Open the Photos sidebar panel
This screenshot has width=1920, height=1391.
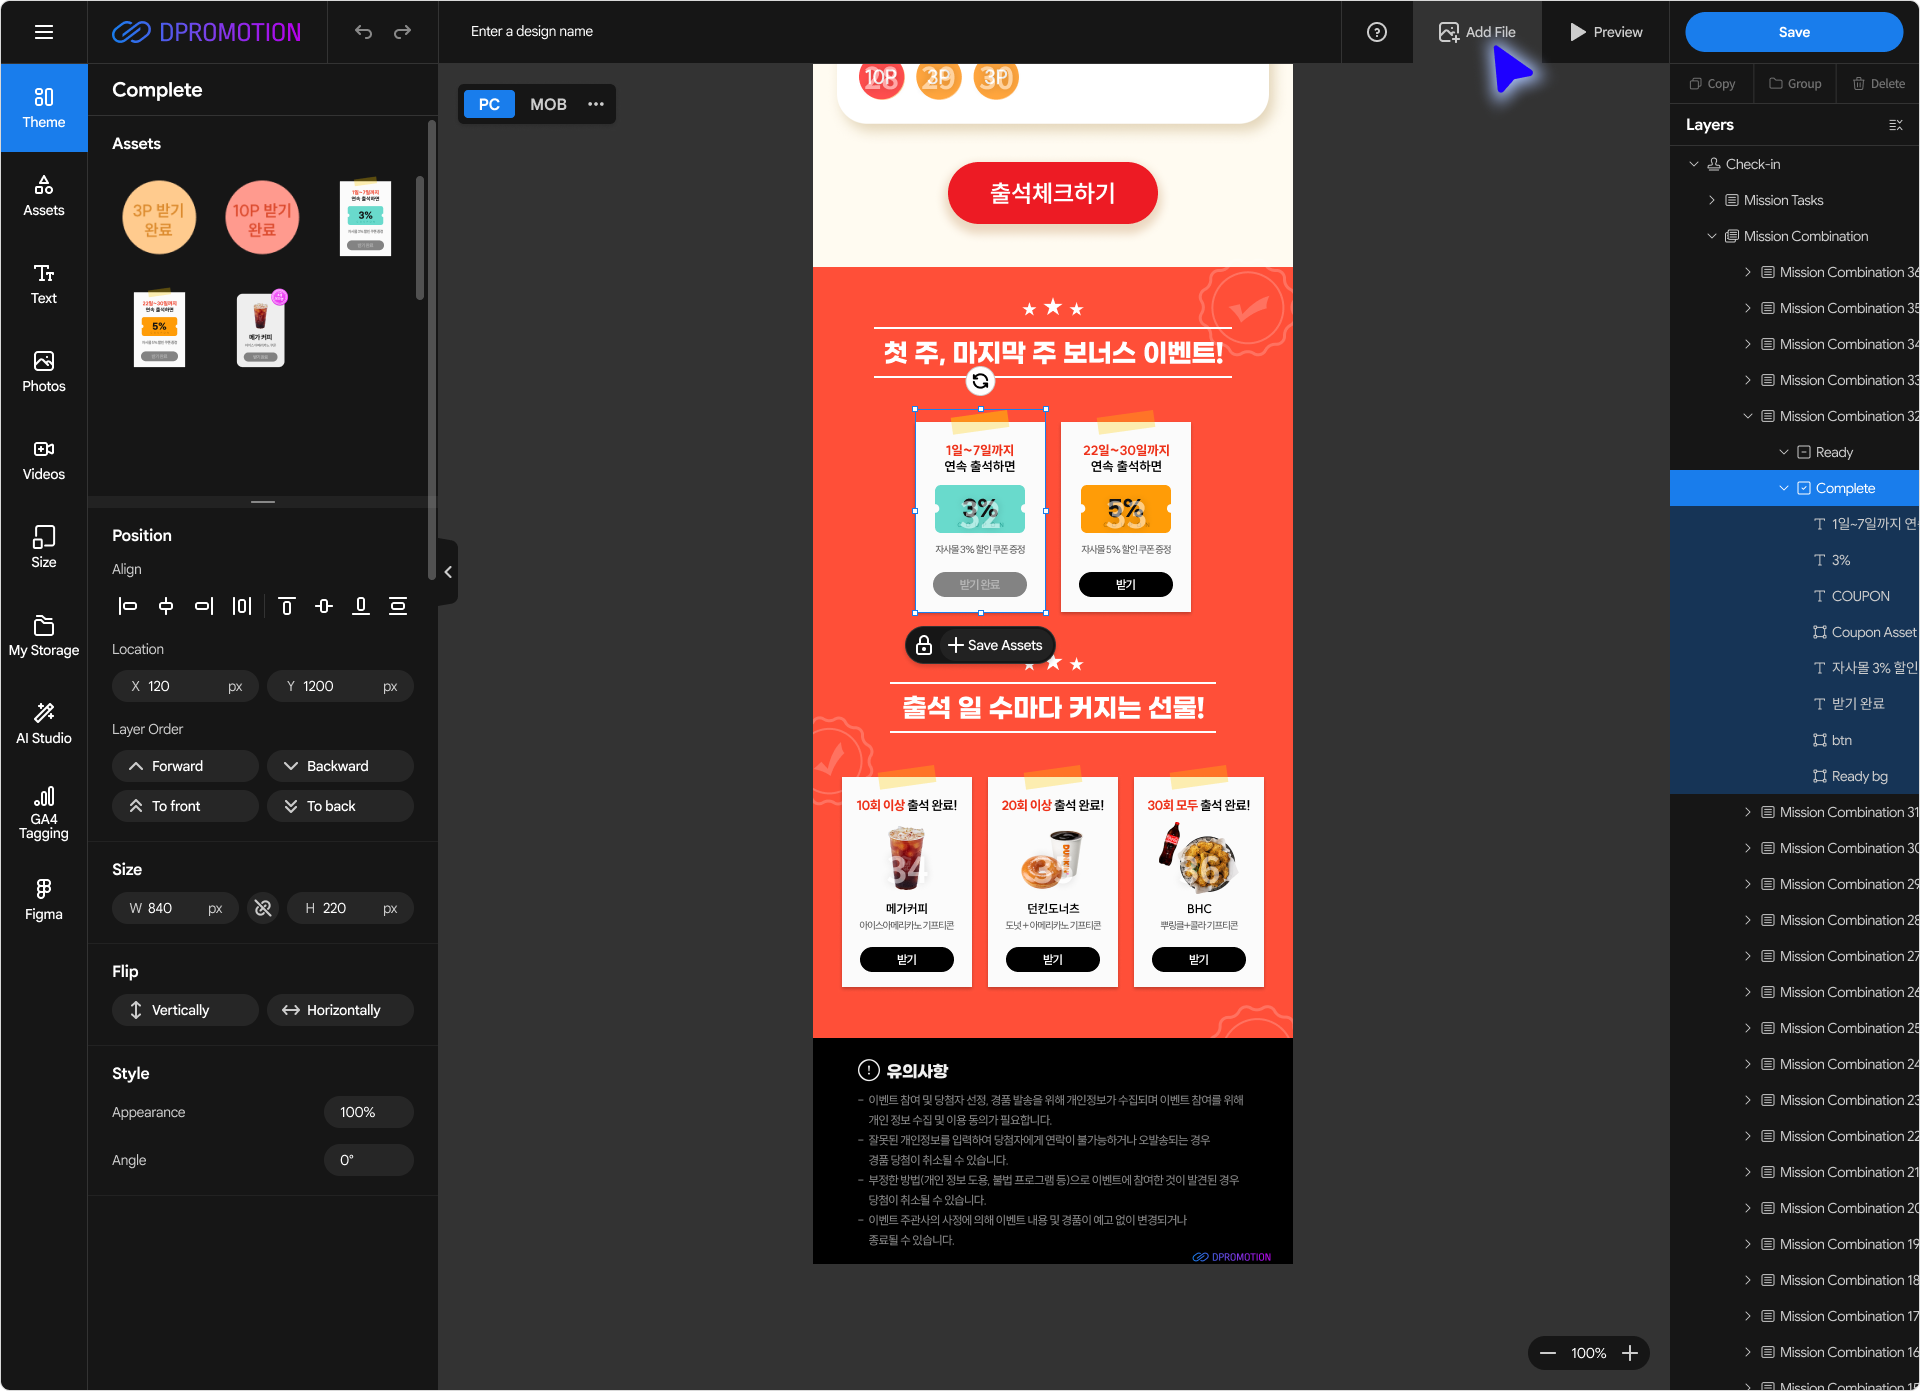click(44, 372)
